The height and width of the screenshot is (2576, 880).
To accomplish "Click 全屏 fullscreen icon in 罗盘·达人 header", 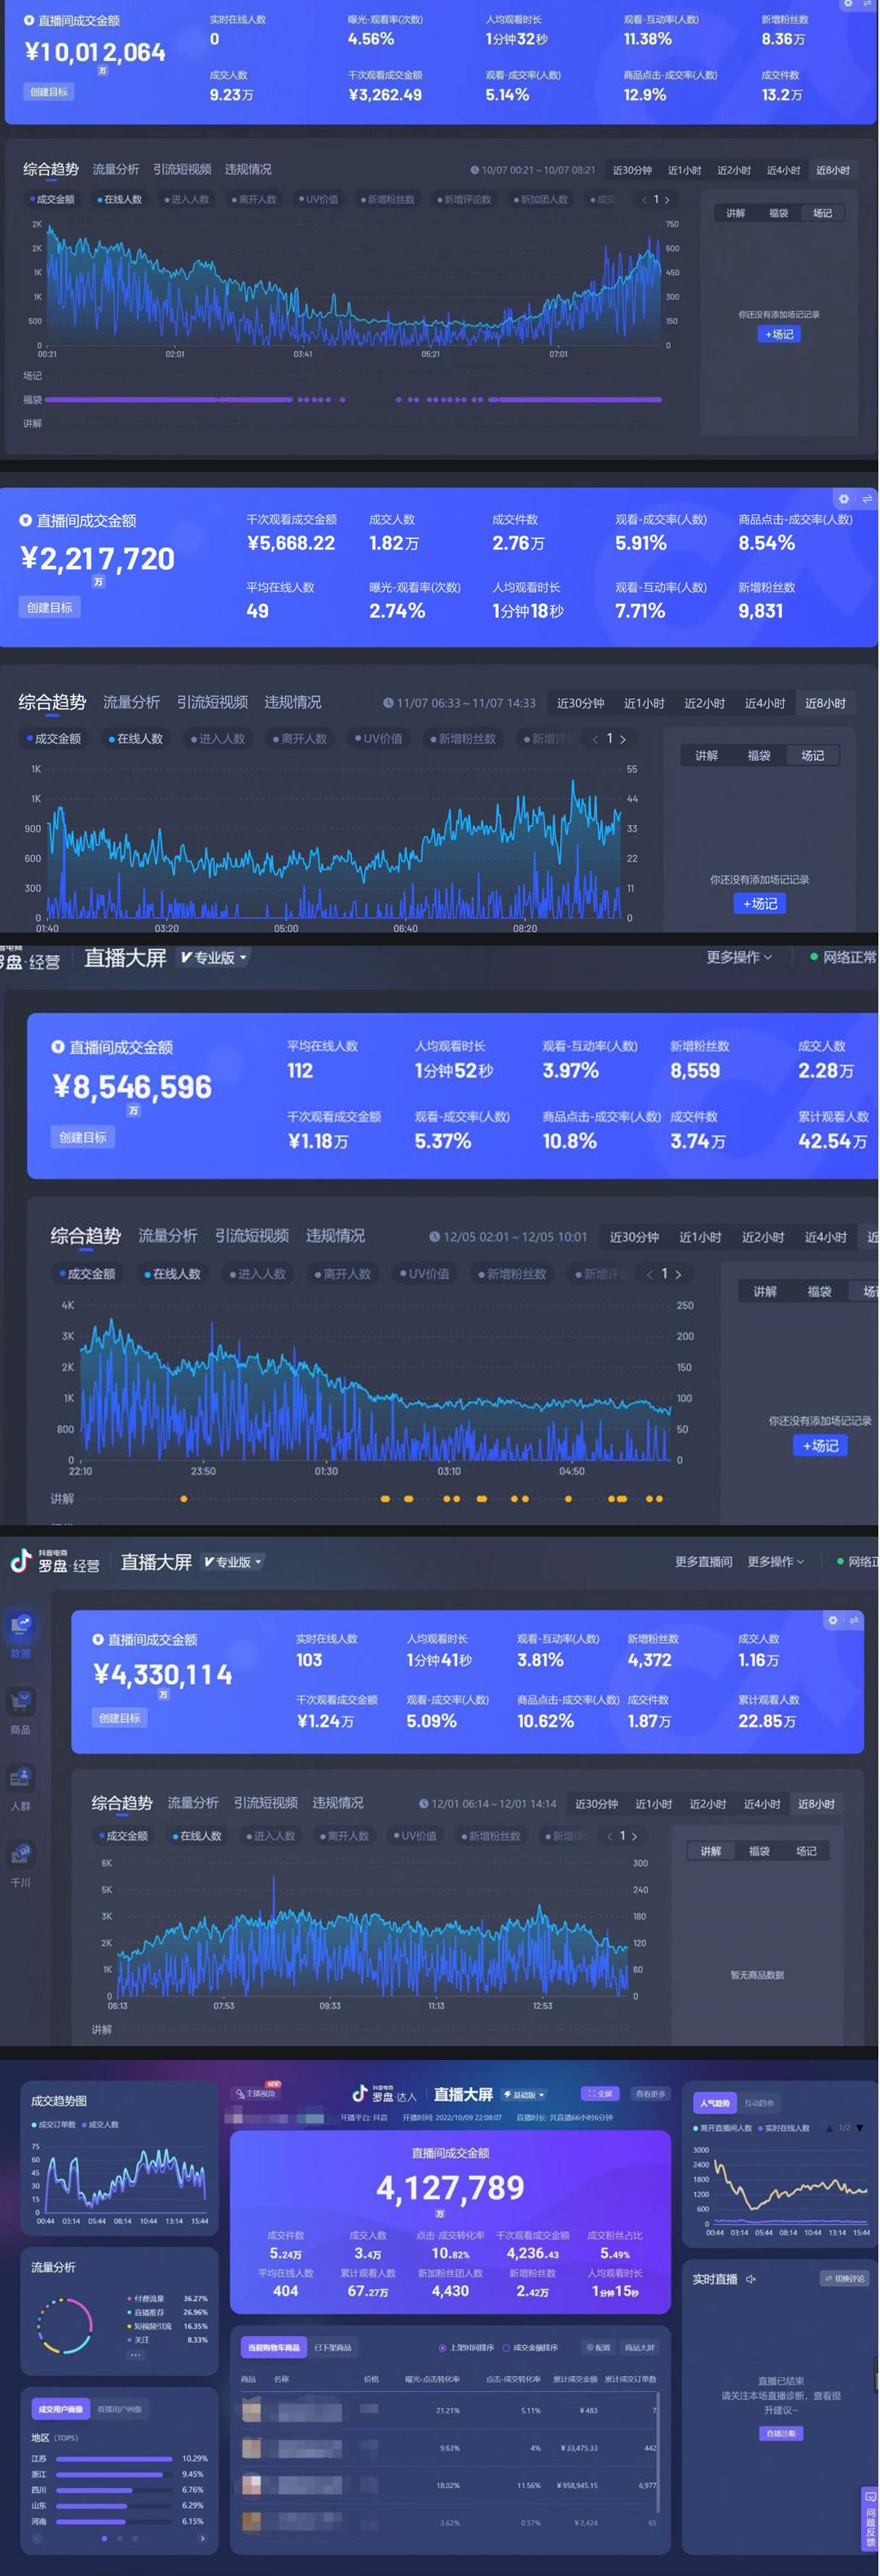I will [600, 2093].
